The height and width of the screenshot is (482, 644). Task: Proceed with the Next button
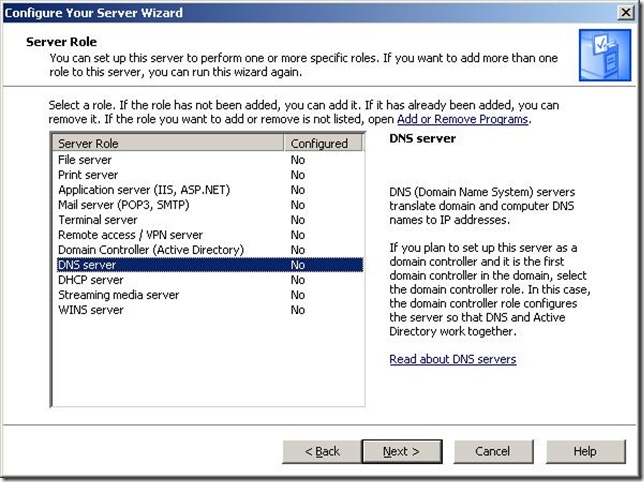coord(401,451)
